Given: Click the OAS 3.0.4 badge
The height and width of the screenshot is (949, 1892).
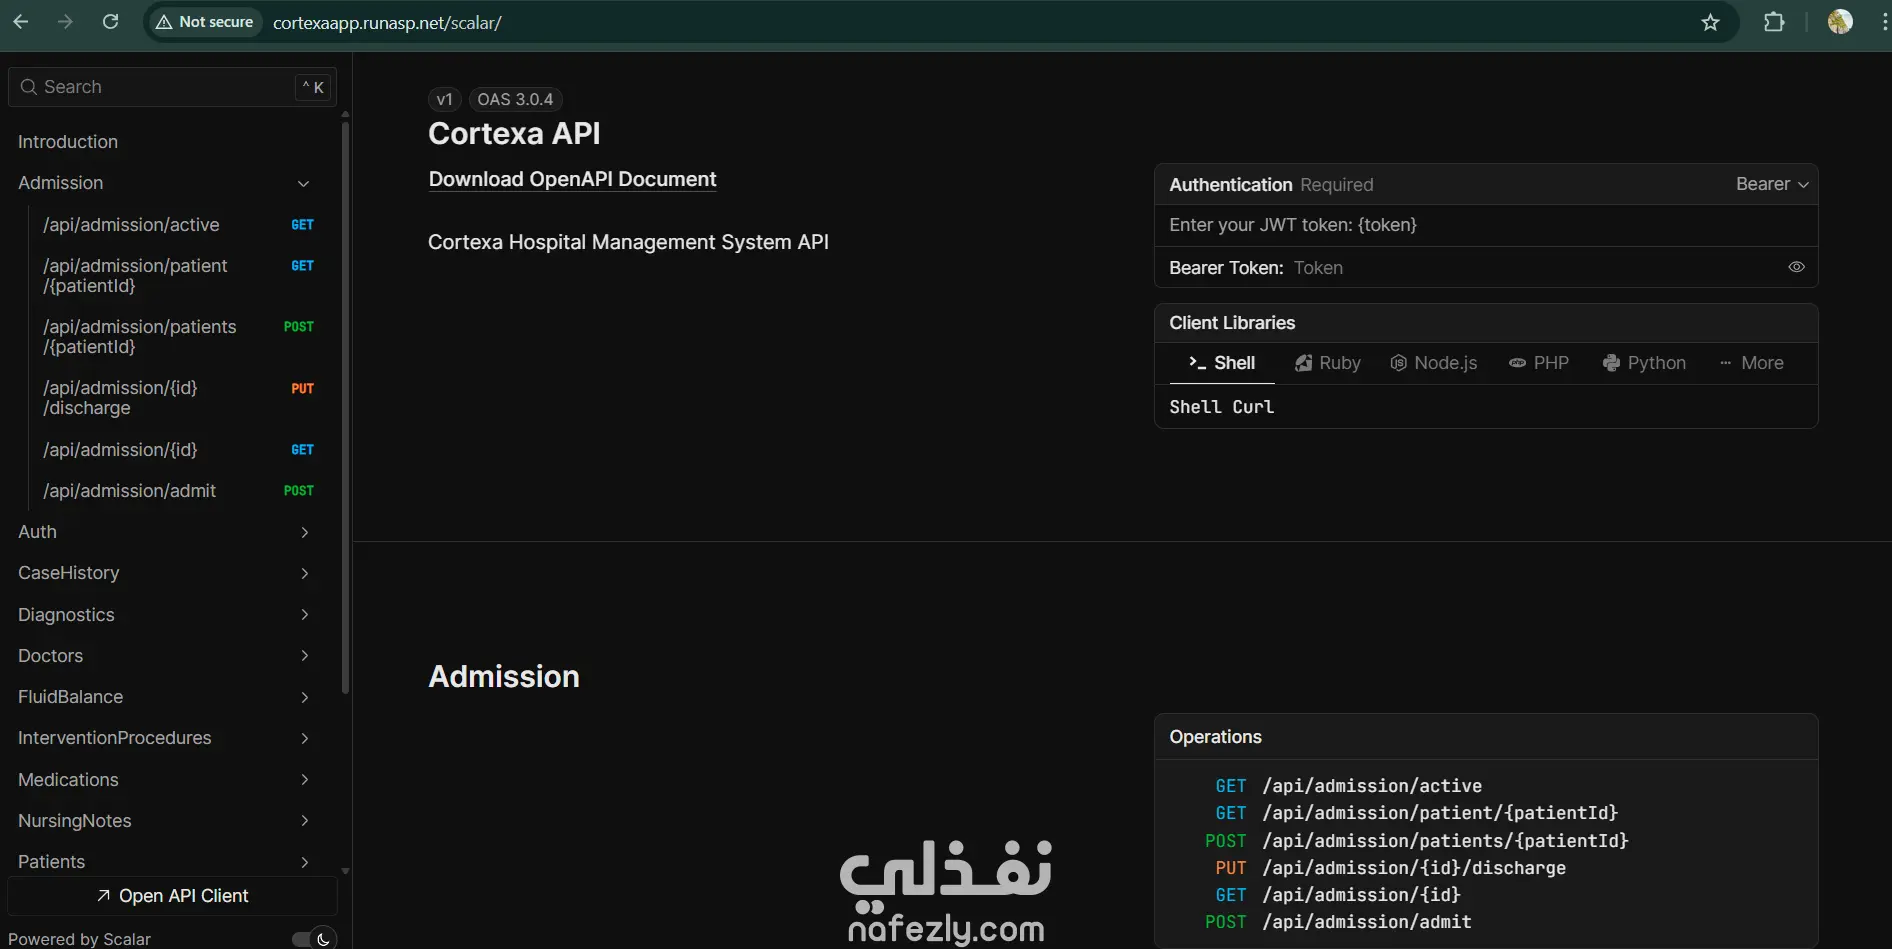Looking at the screenshot, I should point(515,99).
